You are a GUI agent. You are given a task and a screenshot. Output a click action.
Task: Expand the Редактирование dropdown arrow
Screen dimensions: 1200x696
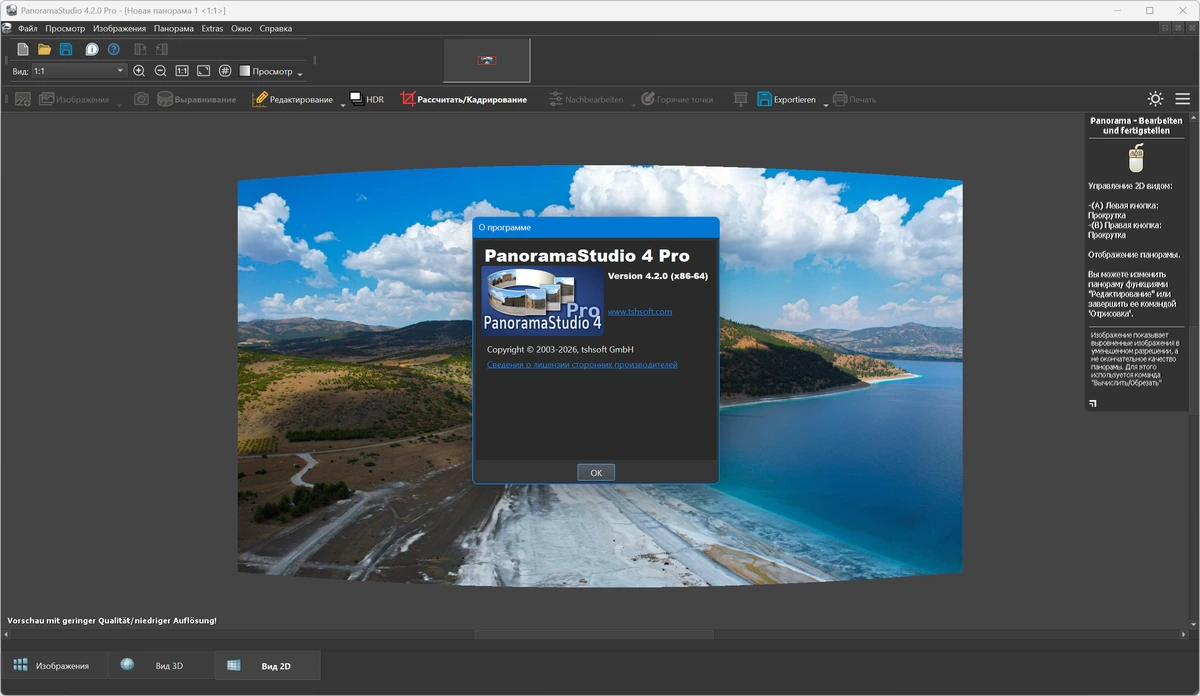pos(342,104)
